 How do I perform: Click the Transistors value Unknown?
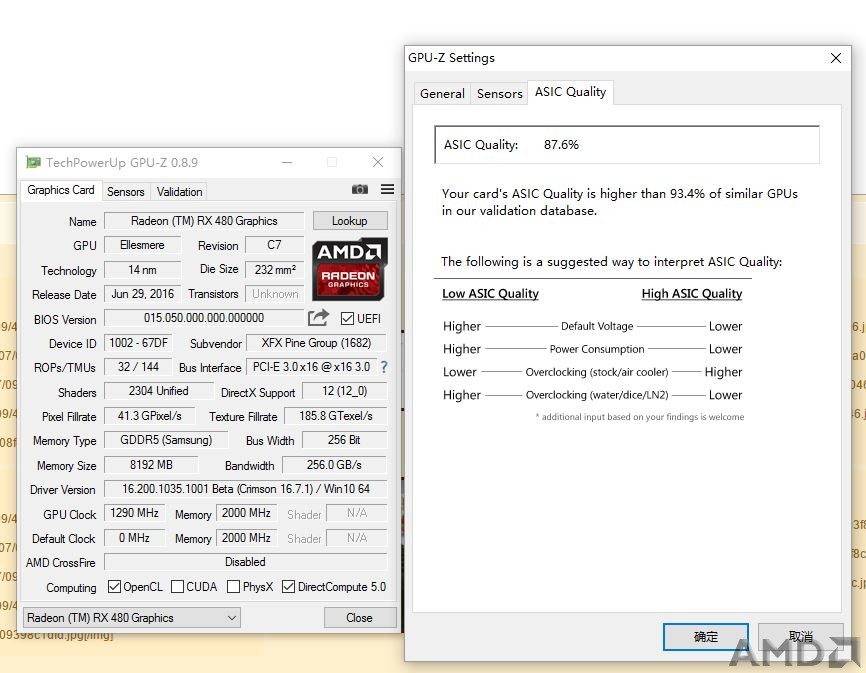[x=274, y=294]
